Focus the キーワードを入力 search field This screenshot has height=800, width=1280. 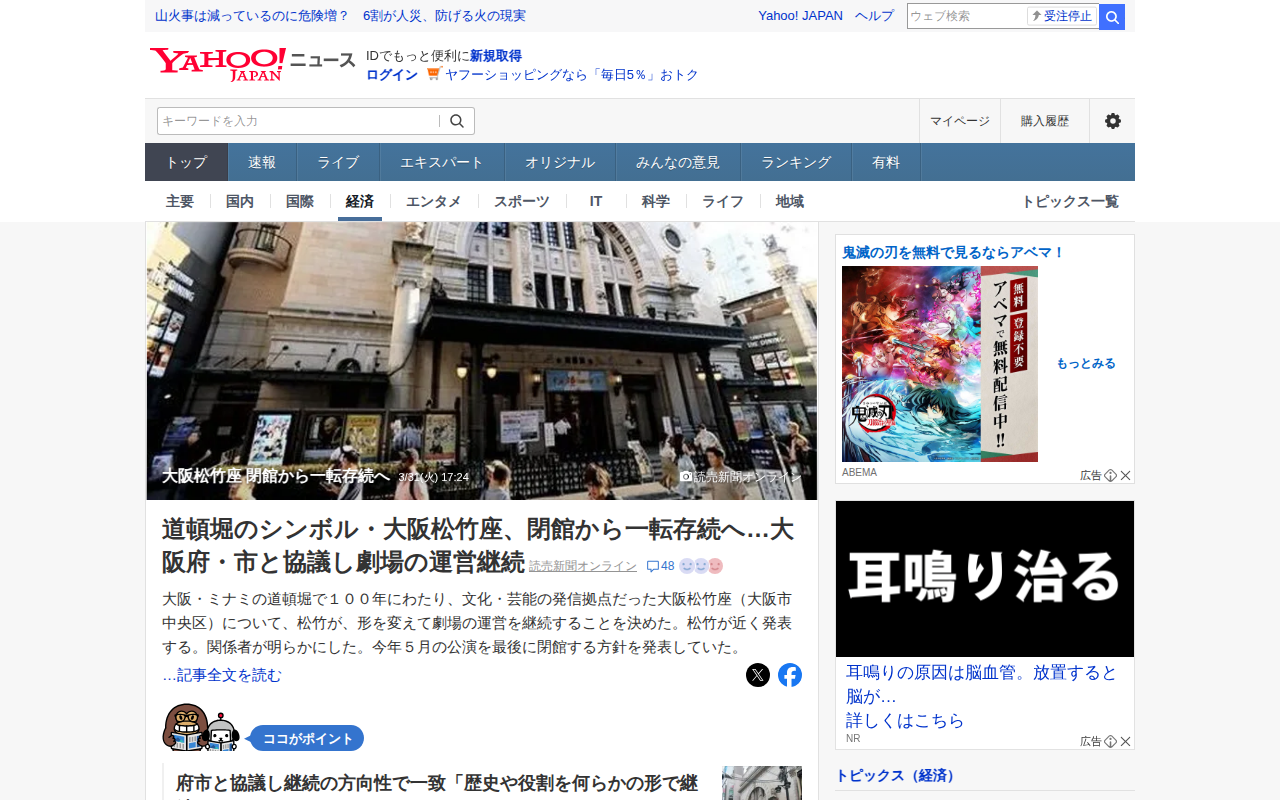pyautogui.click(x=298, y=121)
